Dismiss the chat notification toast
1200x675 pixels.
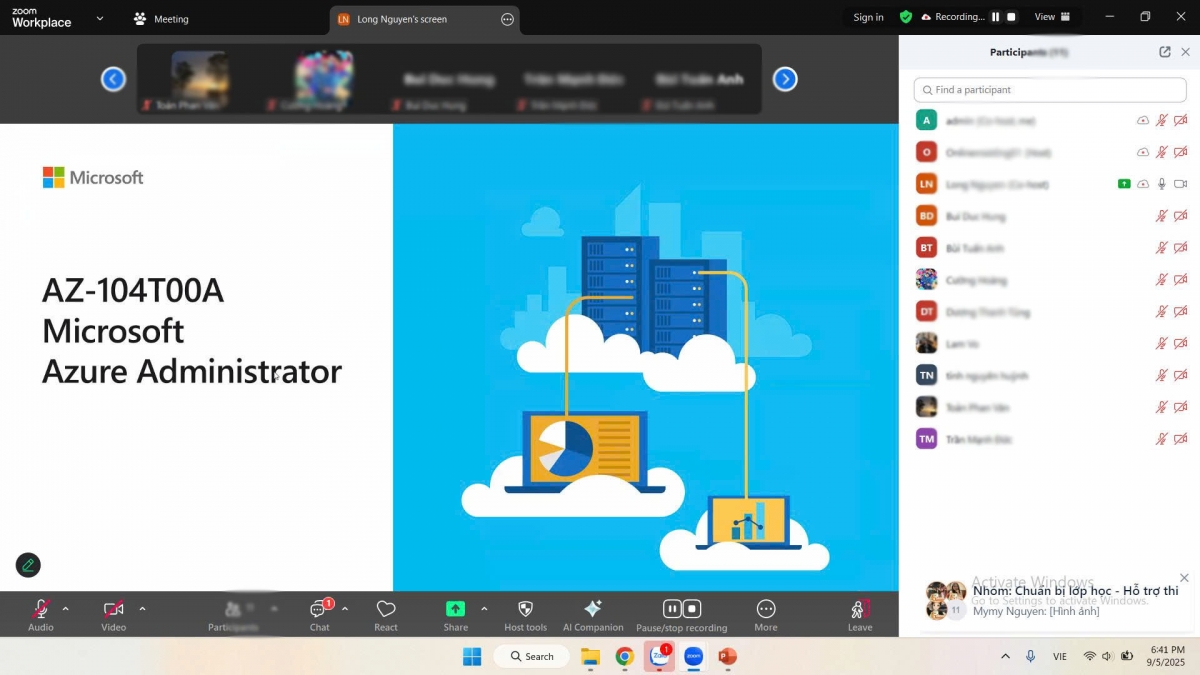pyautogui.click(x=1185, y=578)
